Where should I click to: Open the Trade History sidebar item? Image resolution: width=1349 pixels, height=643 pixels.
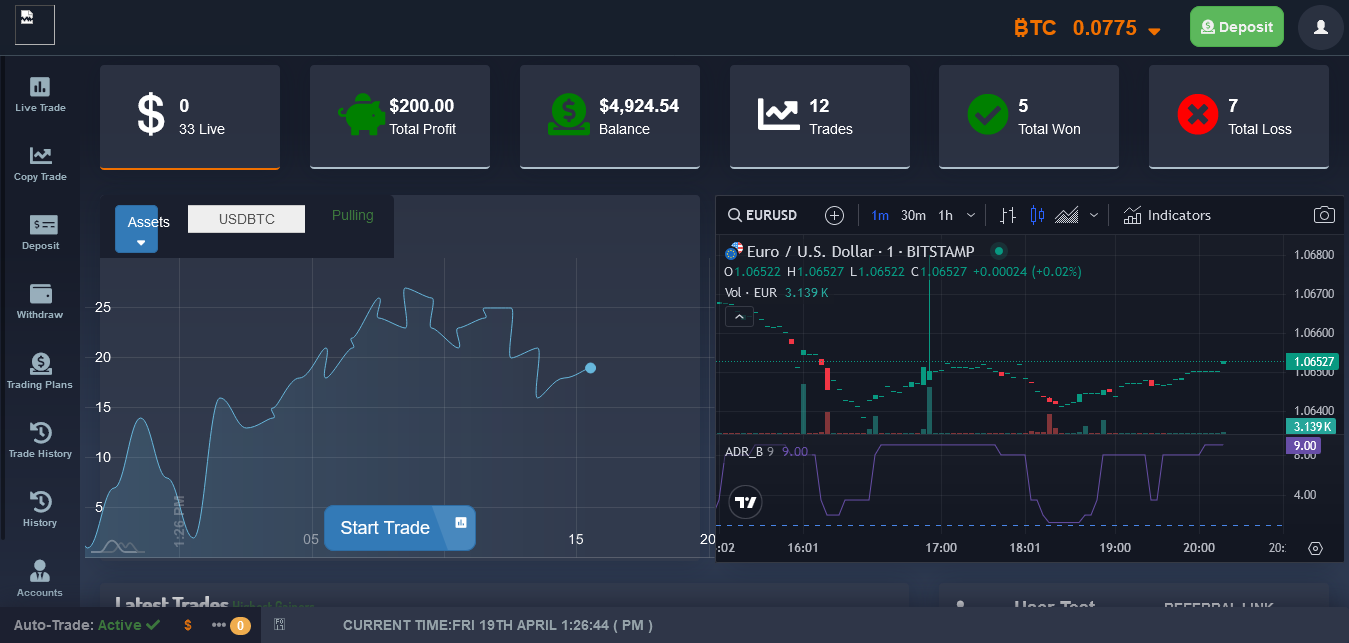(40, 440)
